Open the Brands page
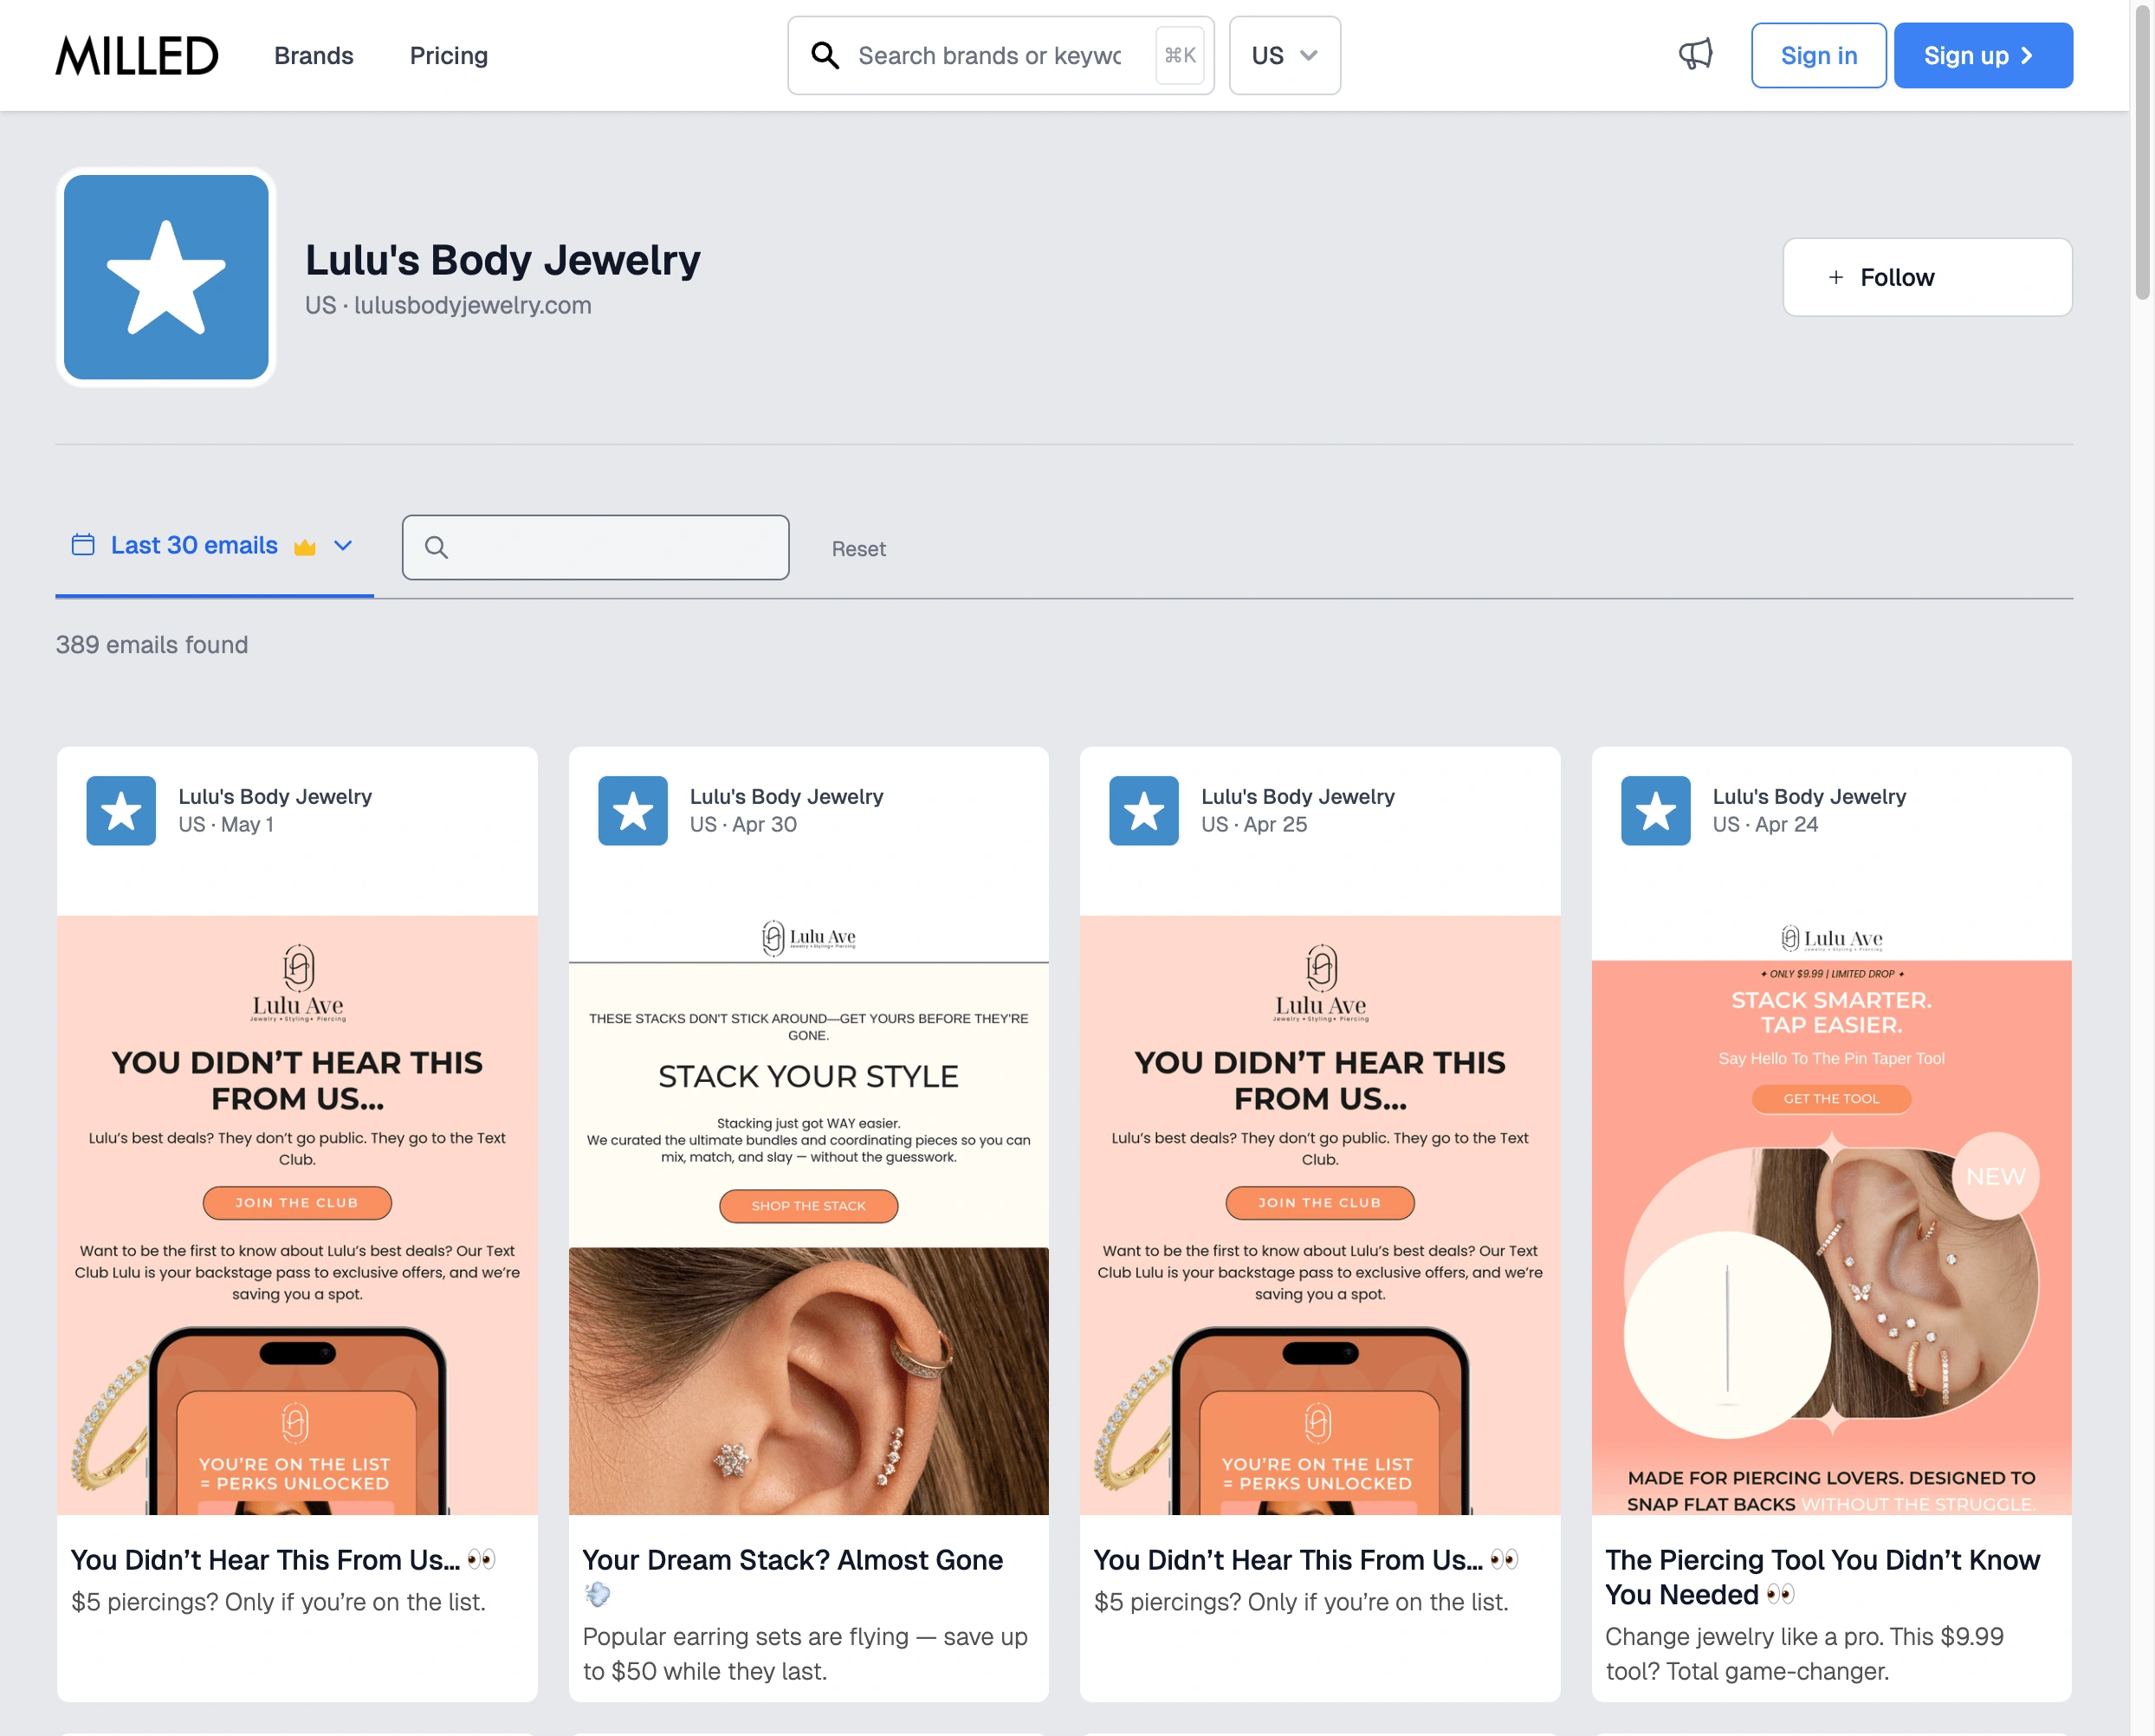 313,56
